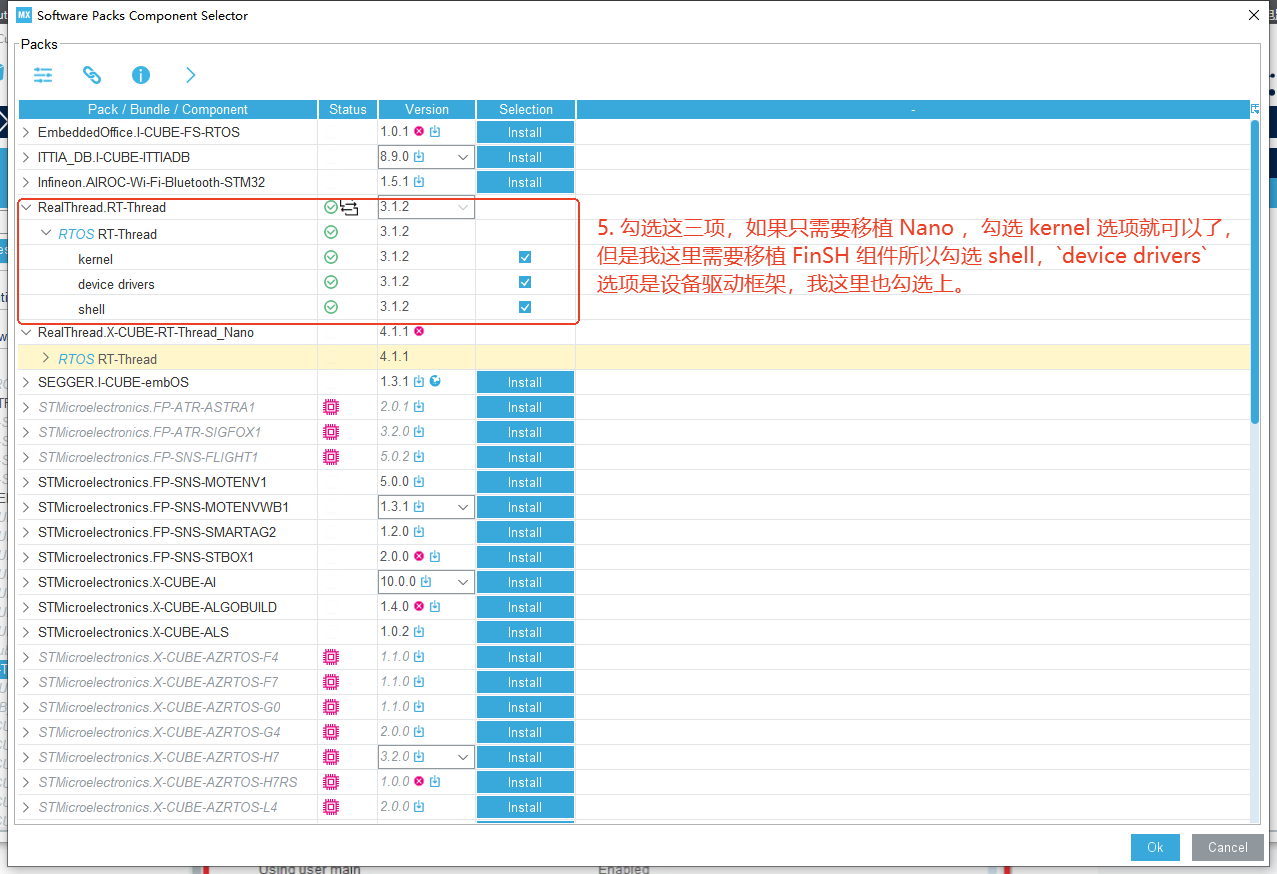1277x874 pixels.
Task: Click the green check status of shell
Action: click(x=331, y=307)
